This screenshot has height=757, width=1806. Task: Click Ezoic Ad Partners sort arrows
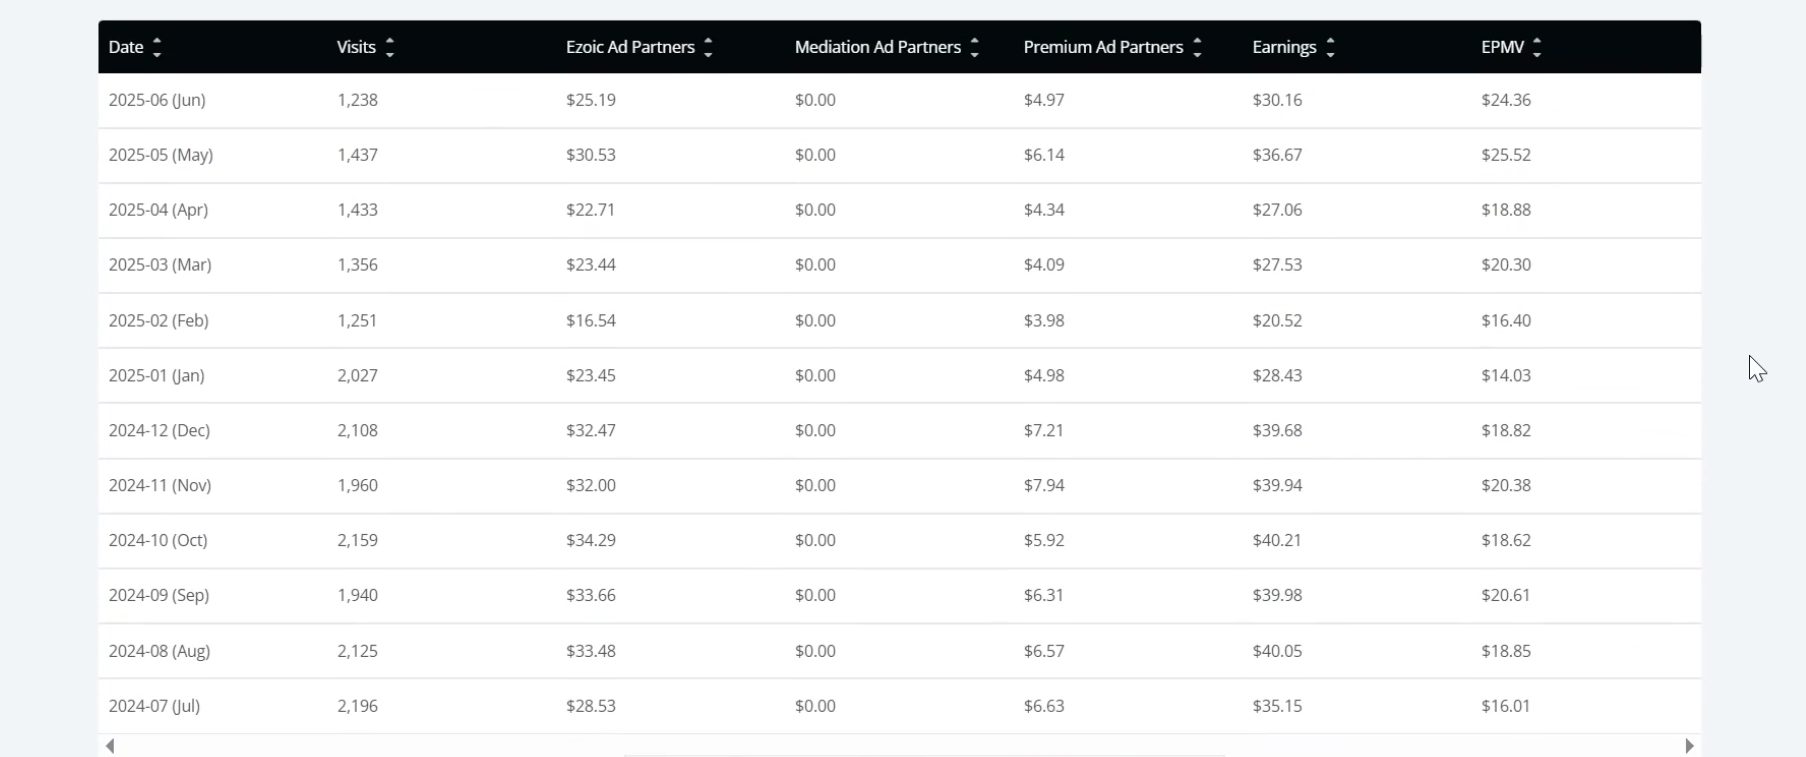click(708, 47)
